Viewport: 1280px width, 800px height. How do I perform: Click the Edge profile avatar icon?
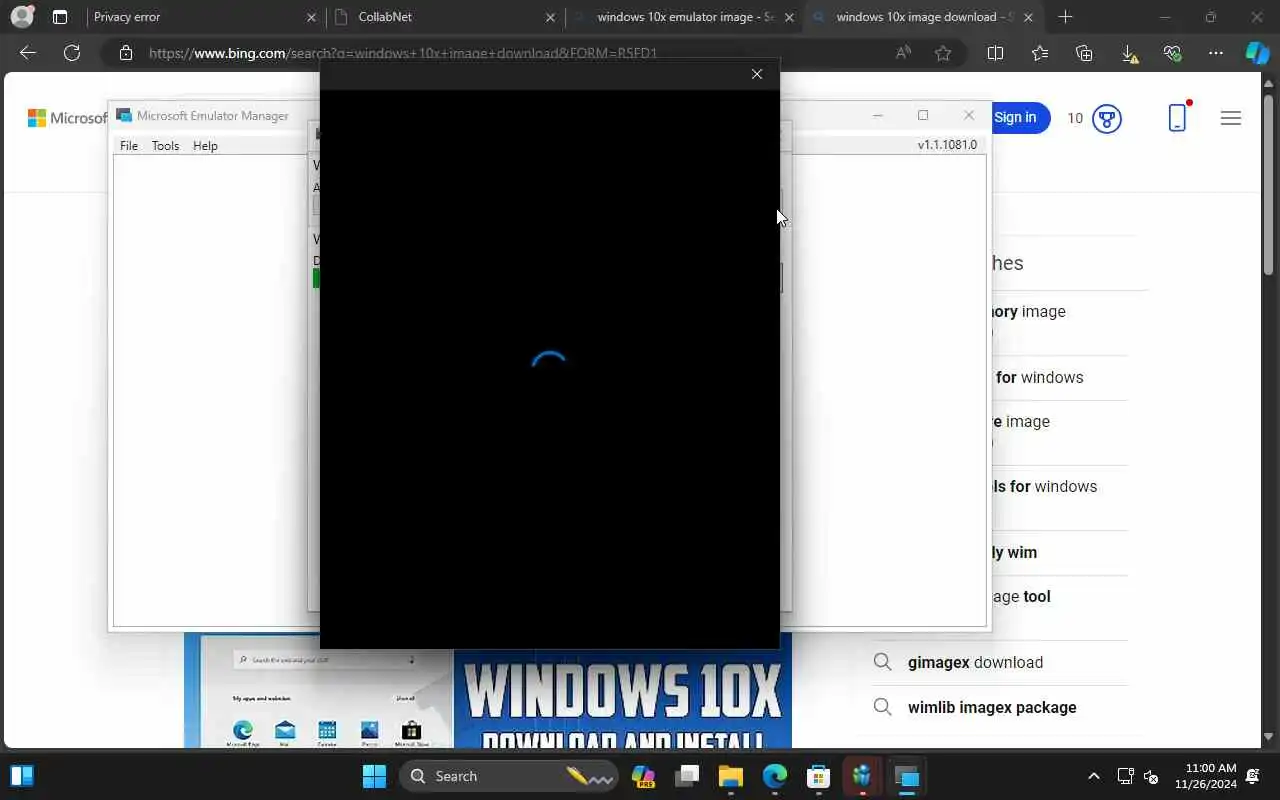click(x=21, y=17)
